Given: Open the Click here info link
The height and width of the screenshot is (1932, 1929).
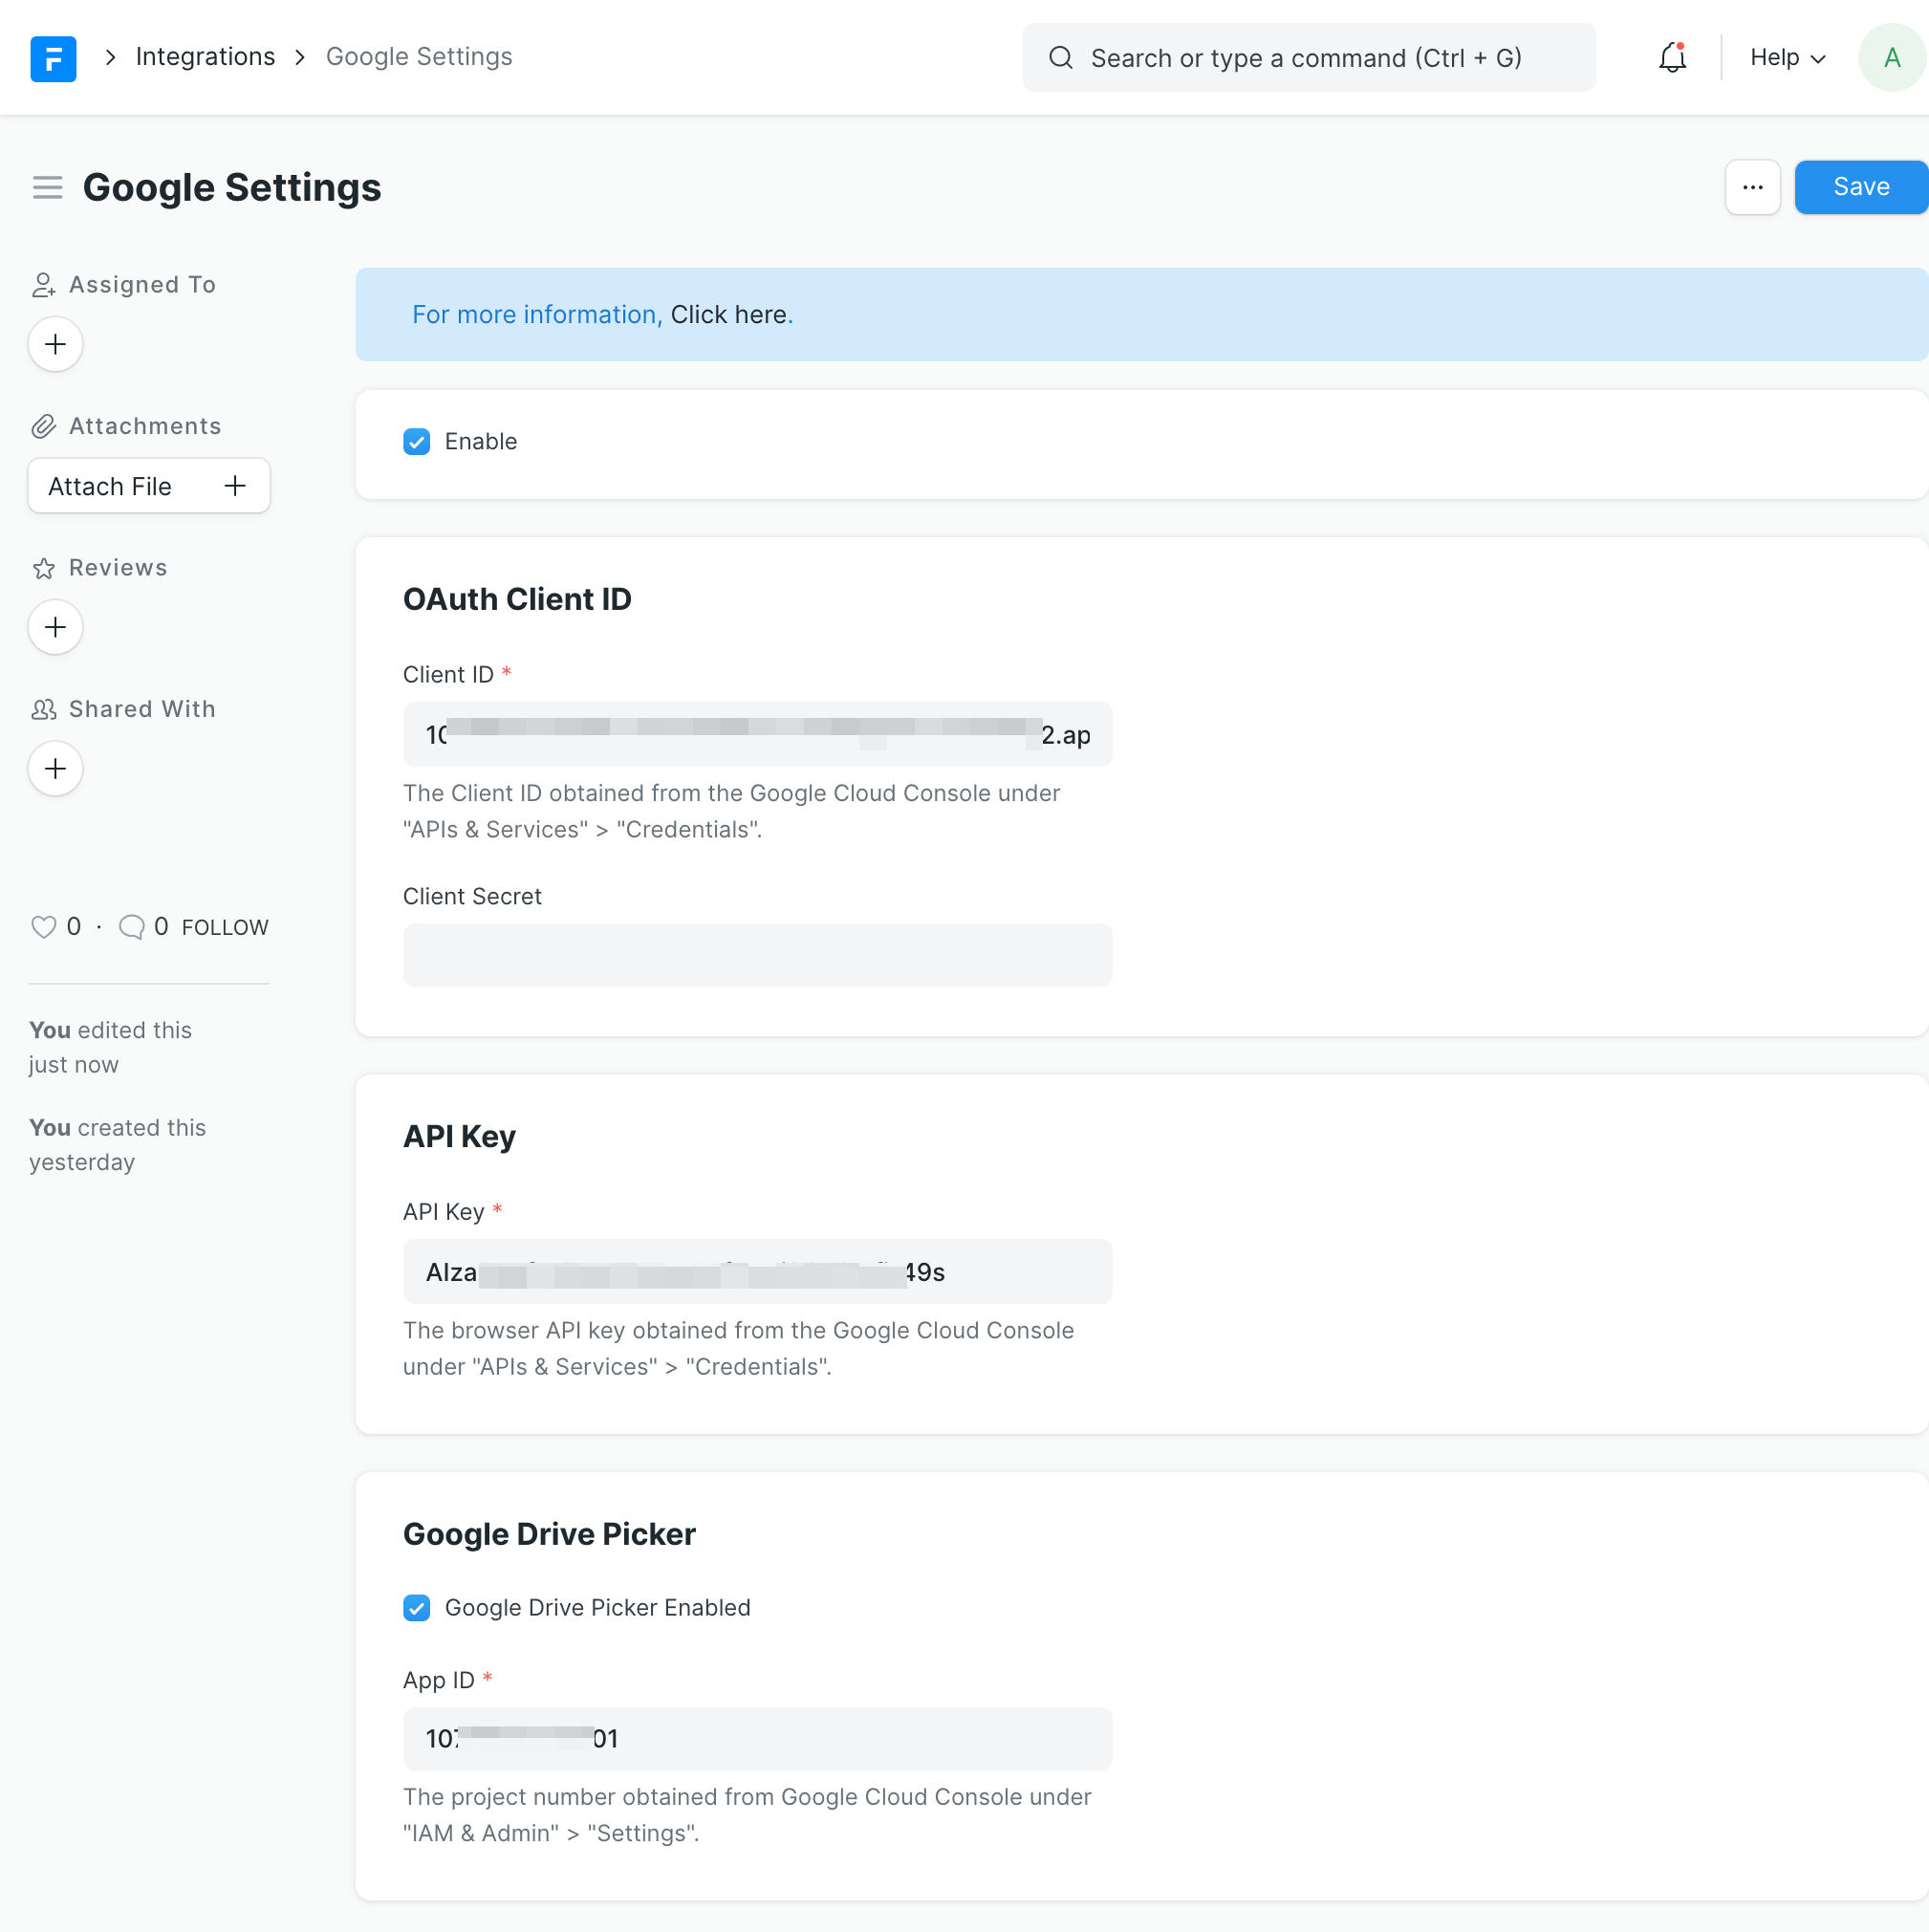Looking at the screenshot, I should point(728,314).
